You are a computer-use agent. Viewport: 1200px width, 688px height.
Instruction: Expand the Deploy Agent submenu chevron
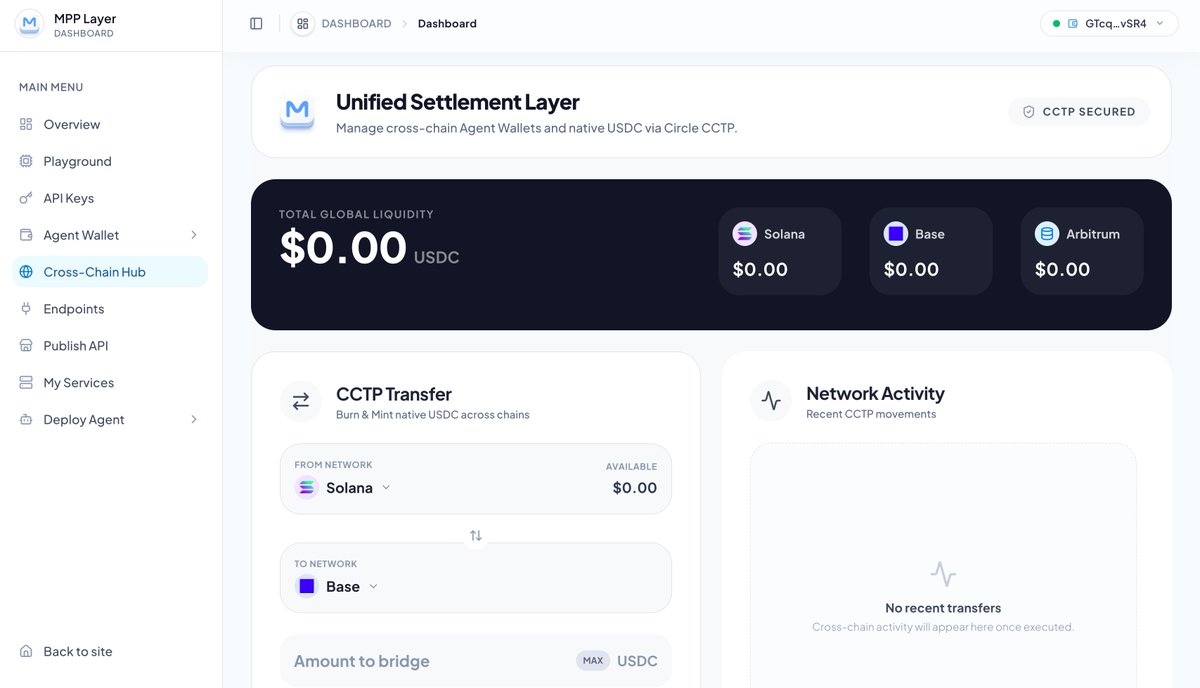(194, 420)
